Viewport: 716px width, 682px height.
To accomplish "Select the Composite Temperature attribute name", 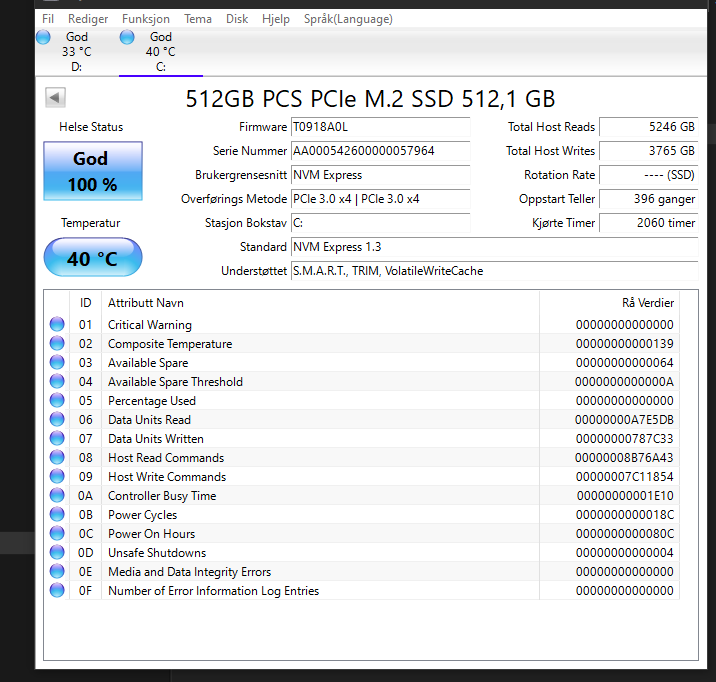I will [x=170, y=344].
